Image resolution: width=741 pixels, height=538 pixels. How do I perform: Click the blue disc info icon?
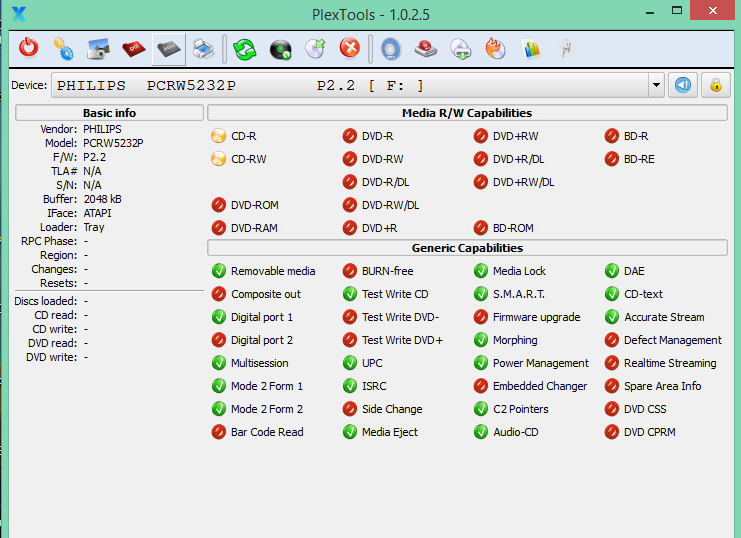pyautogui.click(x=391, y=49)
